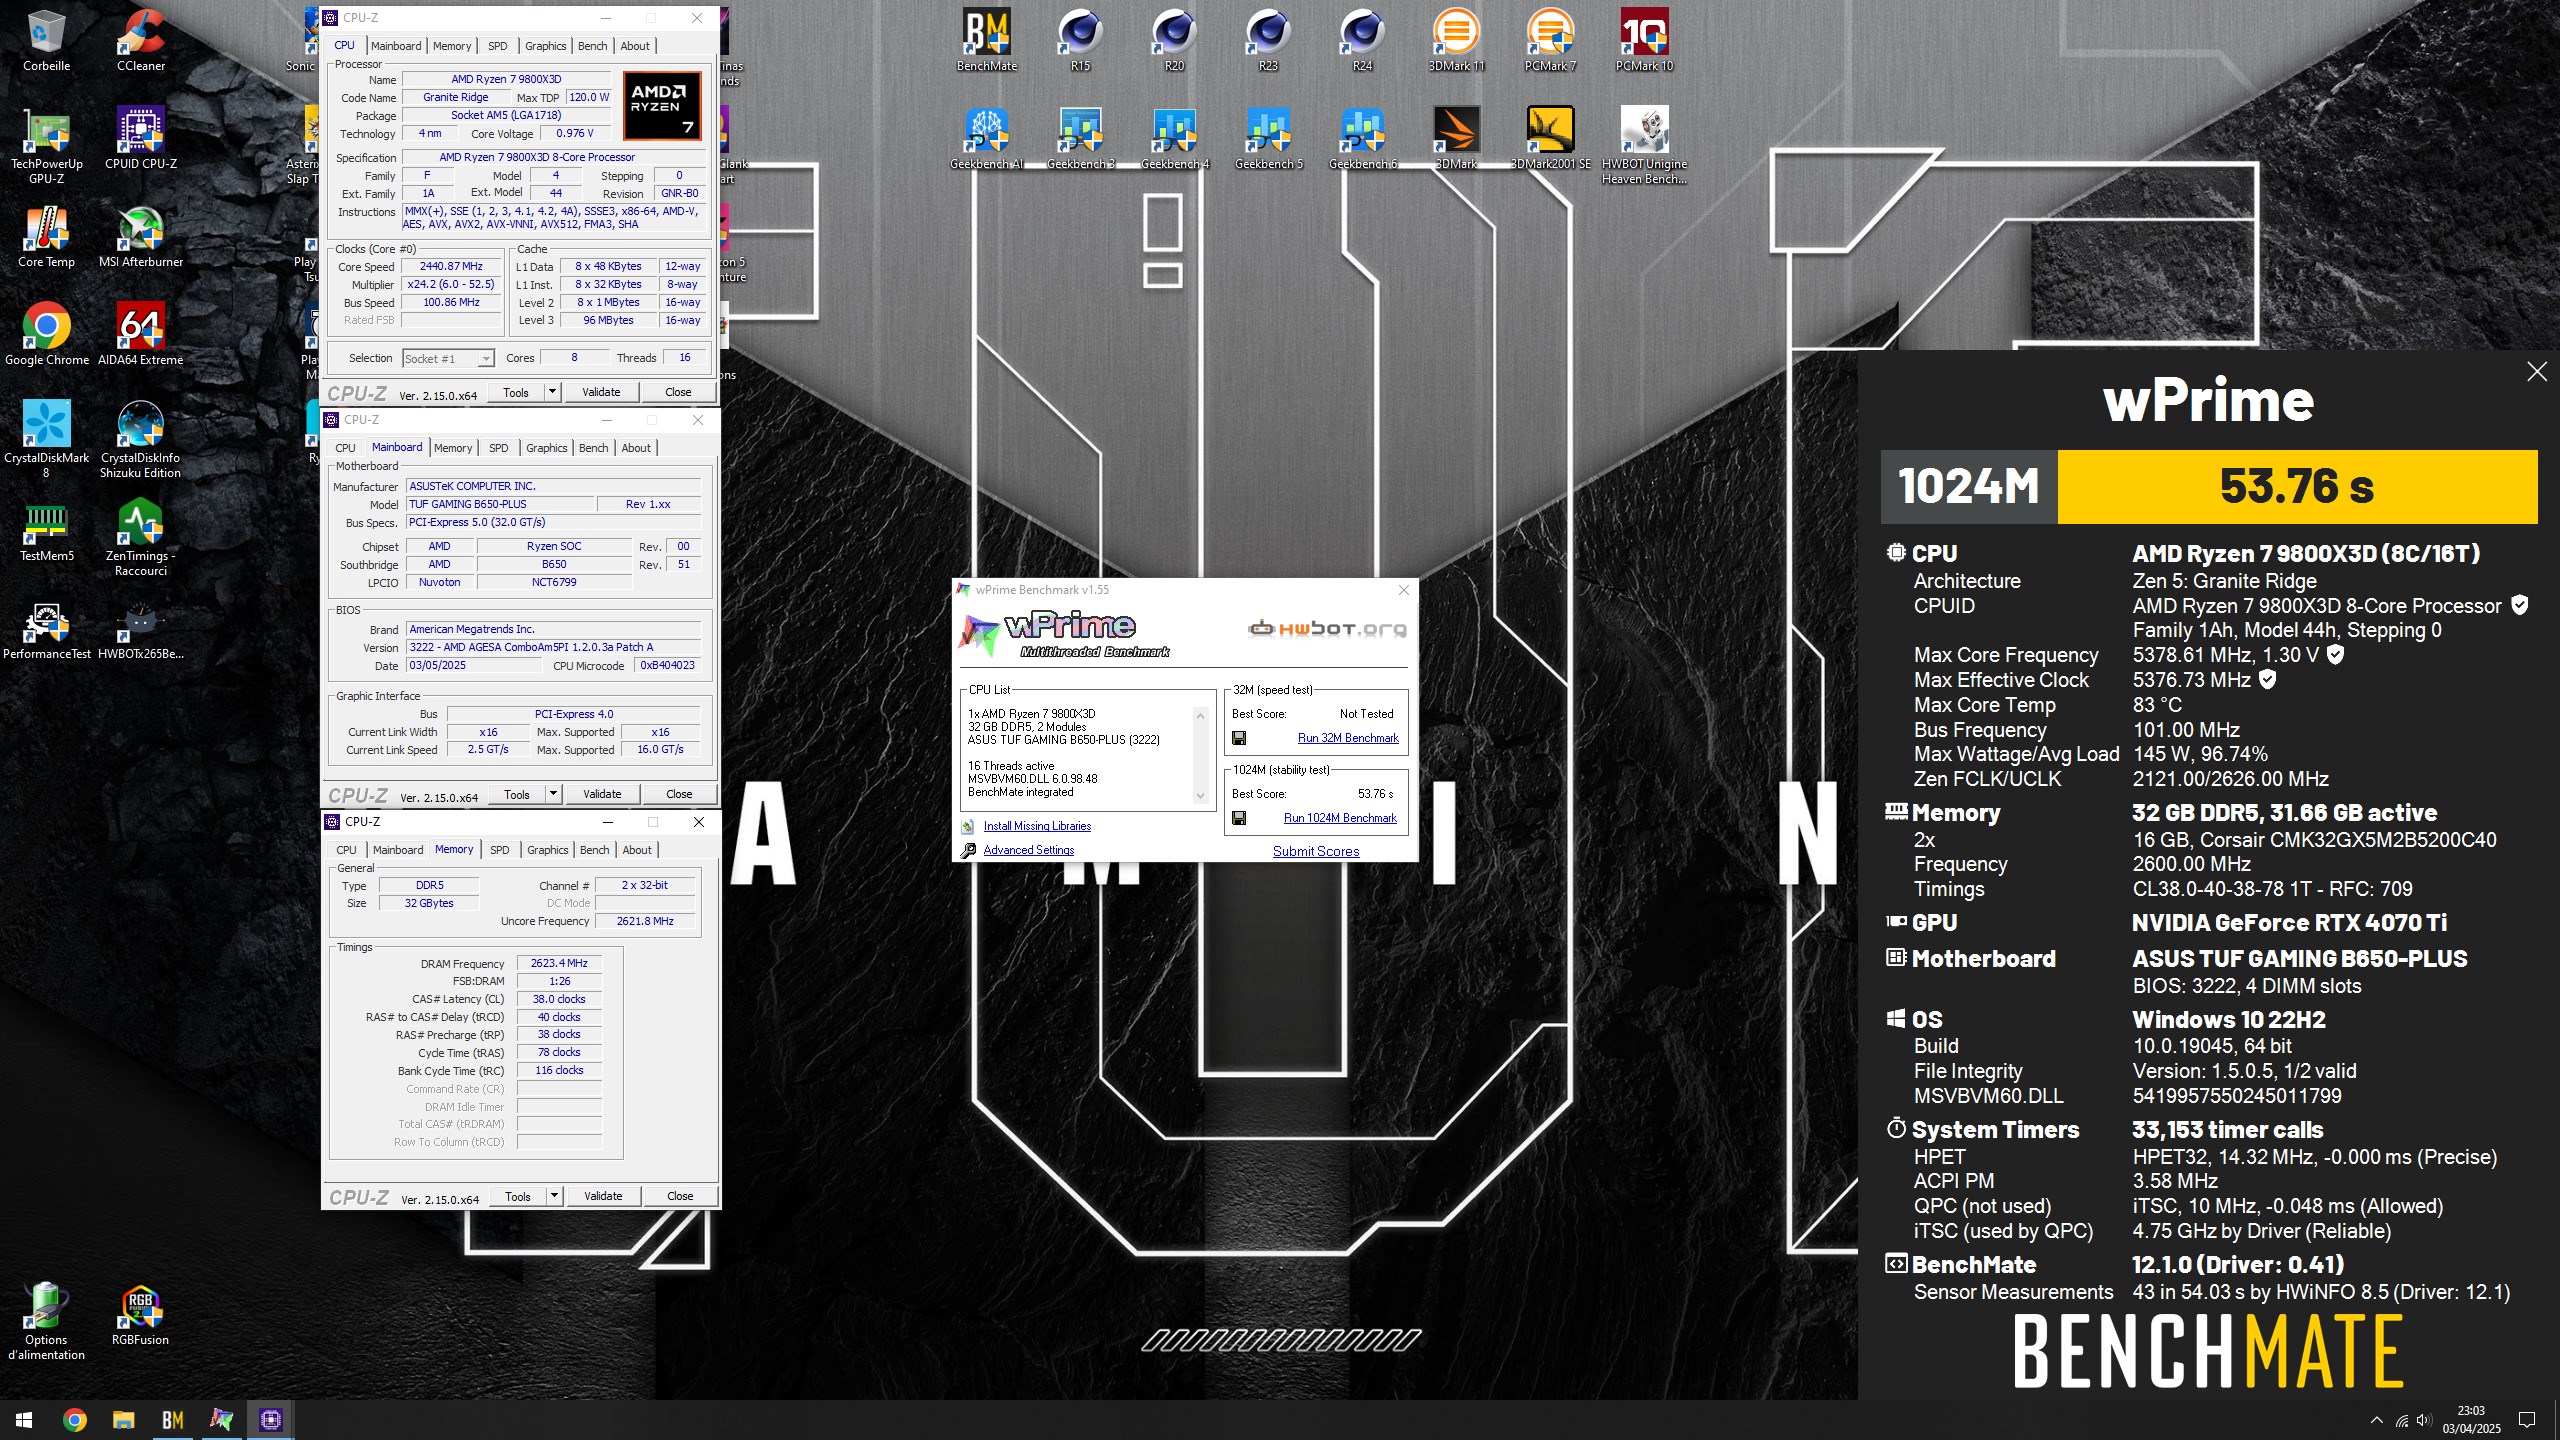The height and width of the screenshot is (1440, 2560).
Task: Open the TestMem5 desktop icon
Action: [47, 530]
